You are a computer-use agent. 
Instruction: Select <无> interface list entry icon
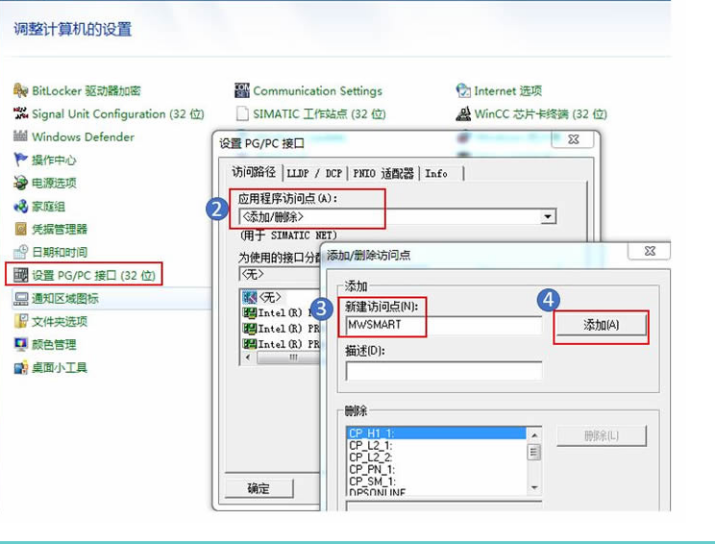pyautogui.click(x=249, y=298)
